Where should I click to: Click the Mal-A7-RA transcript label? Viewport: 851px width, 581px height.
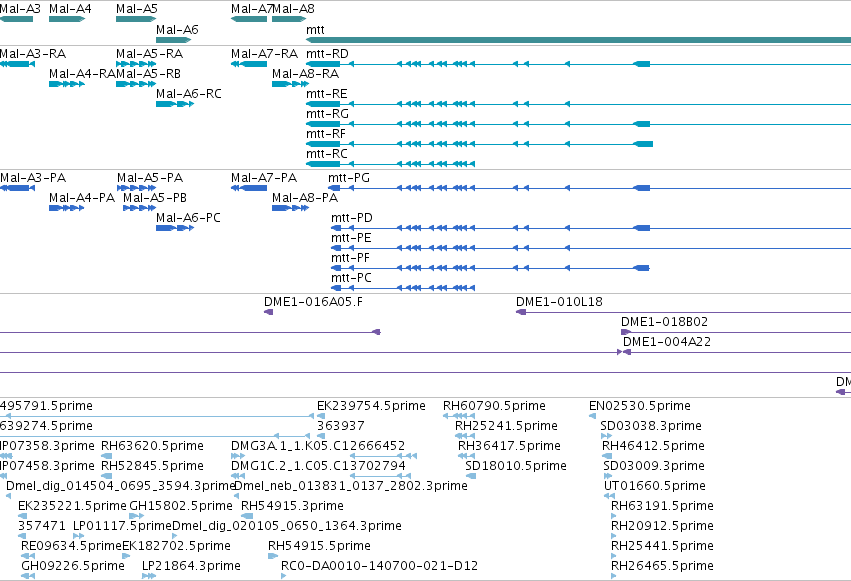(x=264, y=54)
